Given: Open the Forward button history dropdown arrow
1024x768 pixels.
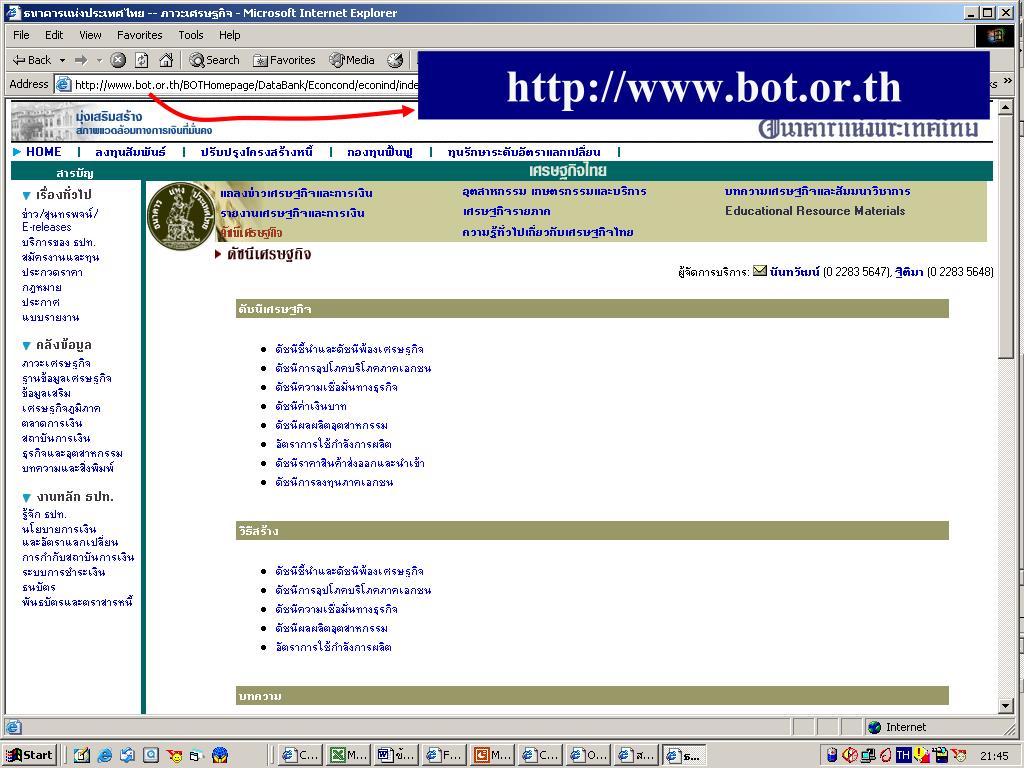Looking at the screenshot, I should click(x=99, y=60).
